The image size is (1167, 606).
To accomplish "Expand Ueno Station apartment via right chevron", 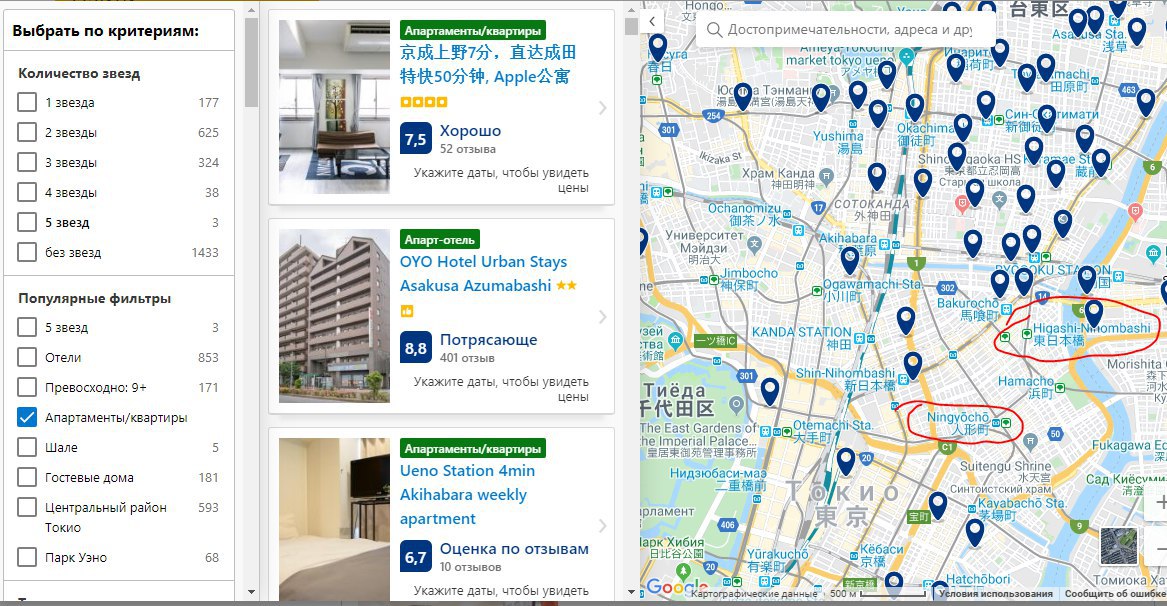I will click(x=603, y=526).
